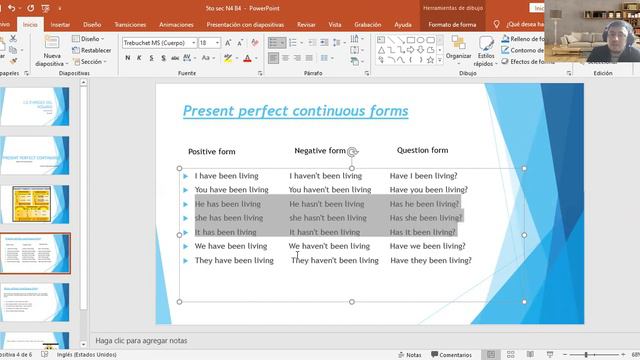Select the oval shape in the gallery
Image resolution: width=640 pixels, height=360 pixels.
(x=420, y=40)
